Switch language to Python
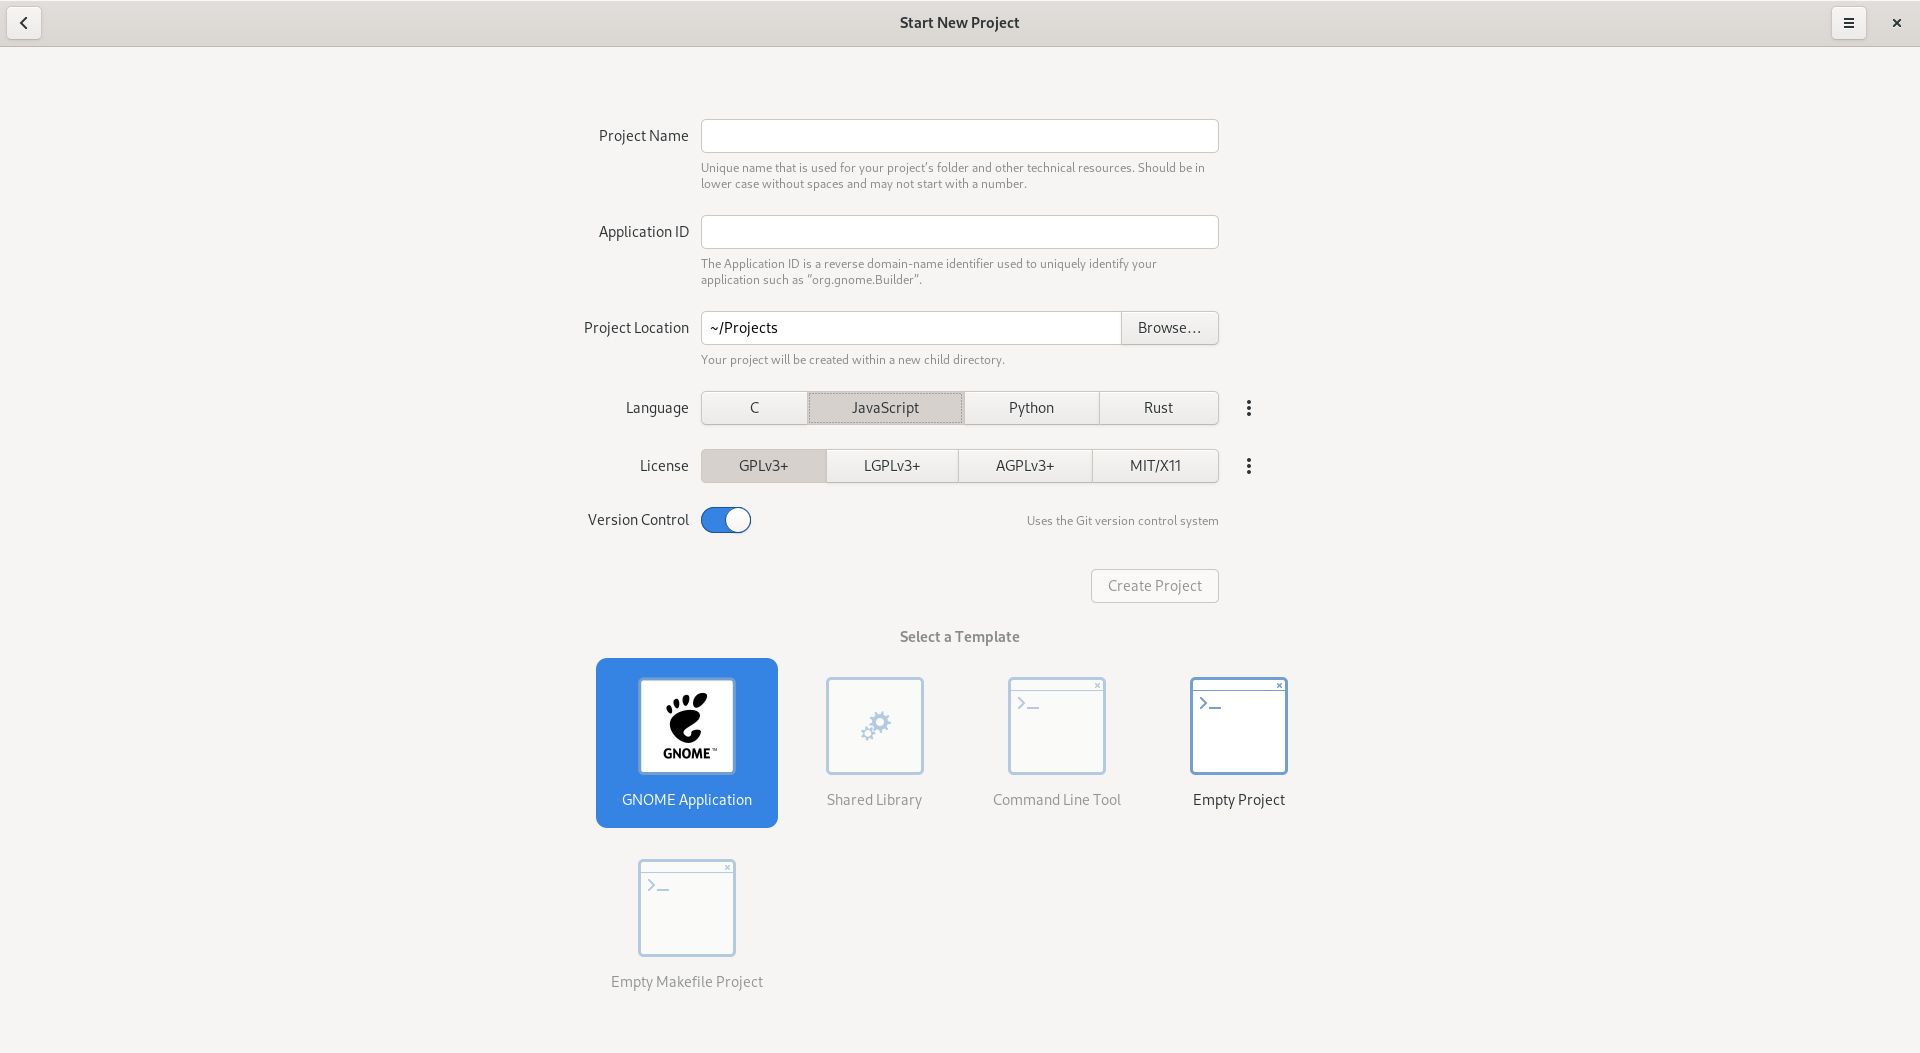The image size is (1920, 1053). click(1030, 407)
